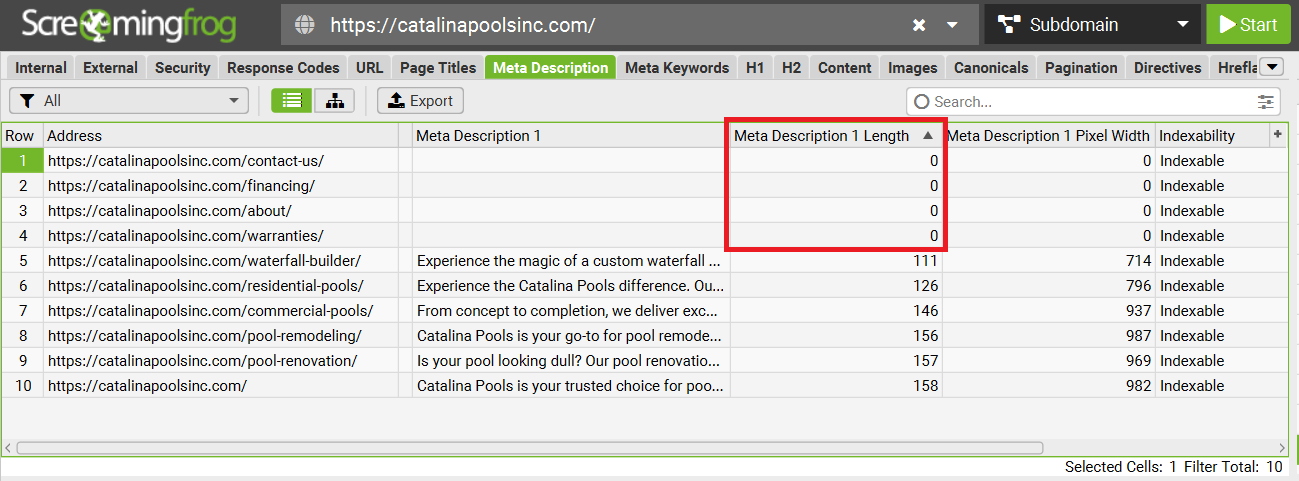Click the Screaming Frog logo
The width and height of the screenshot is (1299, 481).
tap(131, 24)
